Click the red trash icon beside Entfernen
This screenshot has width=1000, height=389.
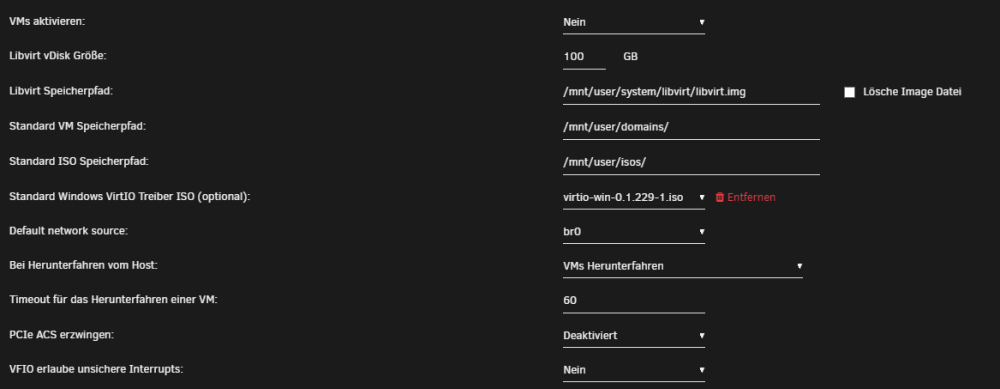(x=719, y=197)
